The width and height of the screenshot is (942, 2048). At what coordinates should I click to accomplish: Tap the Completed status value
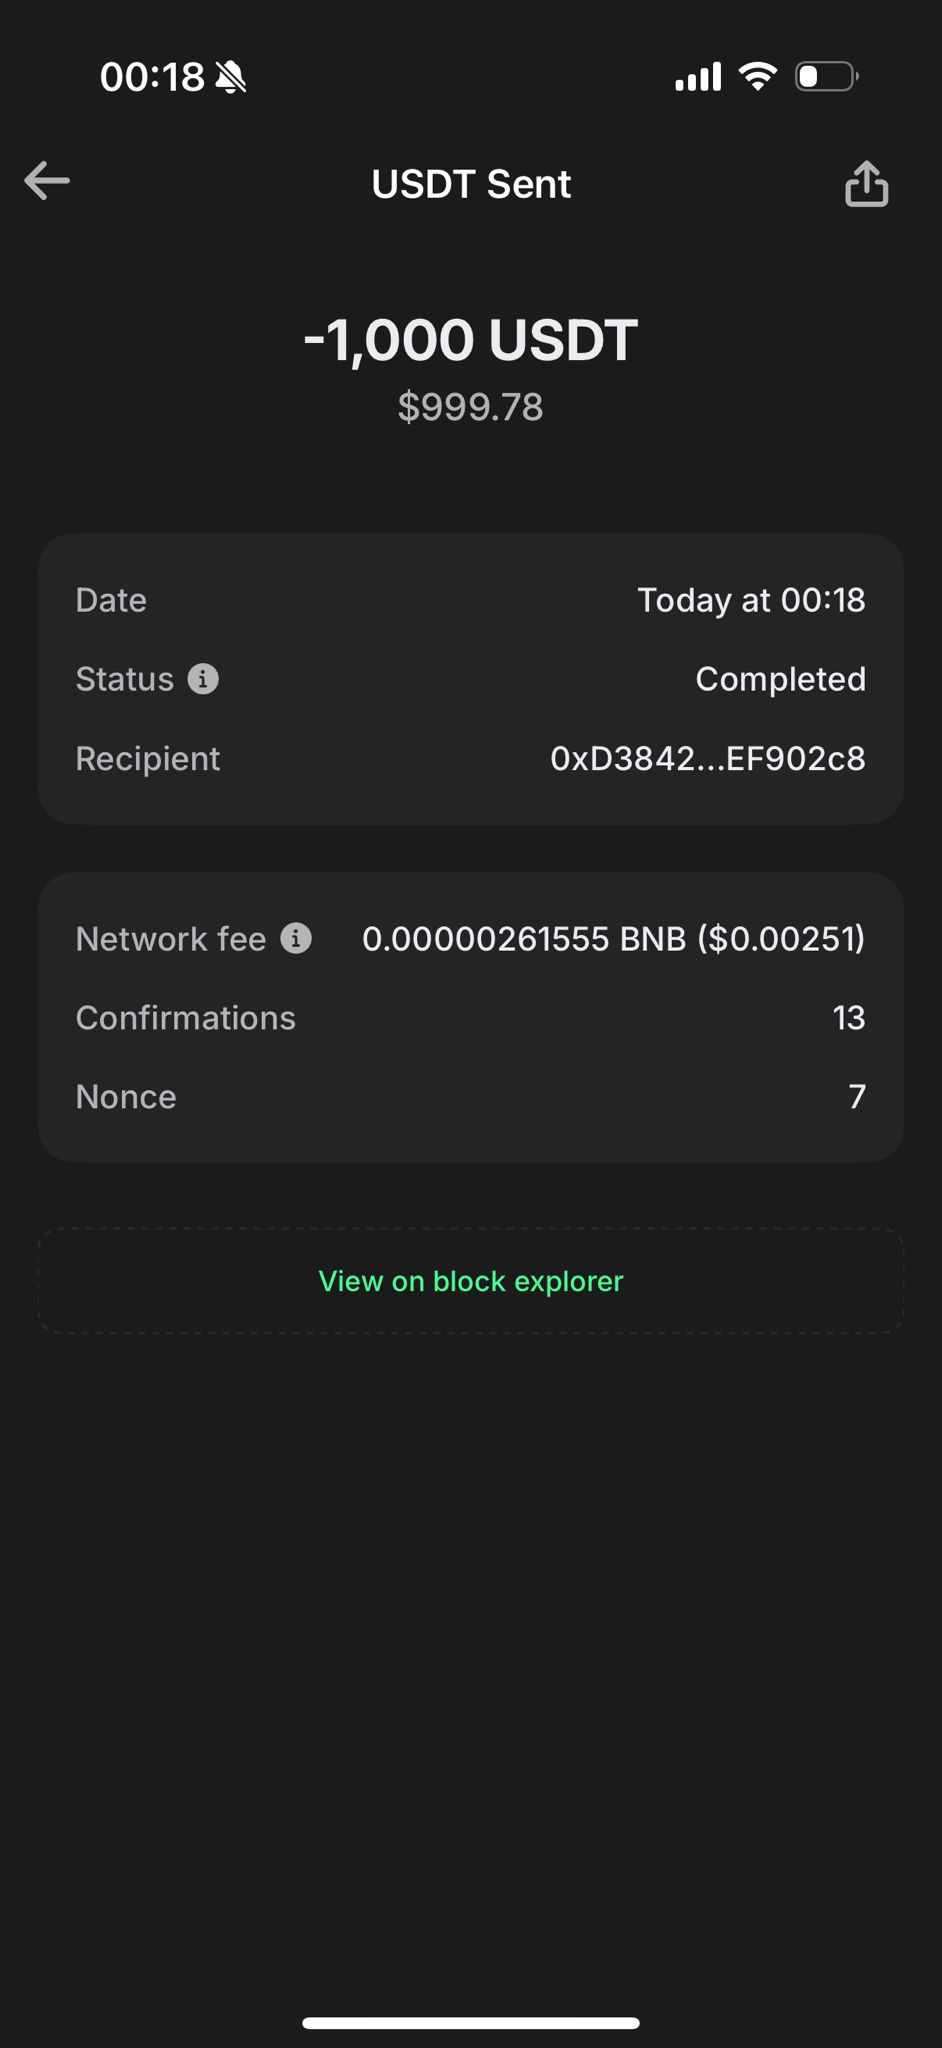click(780, 679)
